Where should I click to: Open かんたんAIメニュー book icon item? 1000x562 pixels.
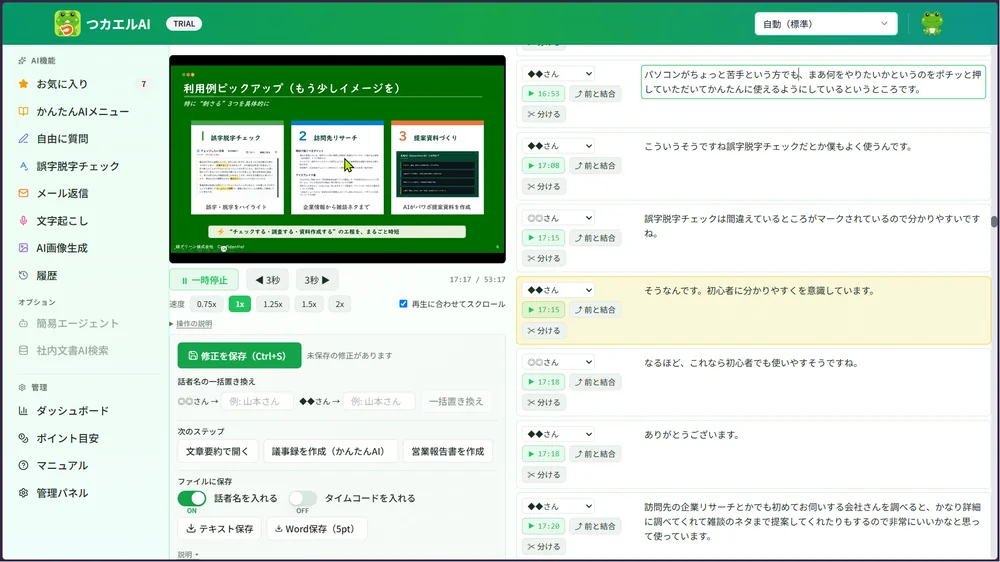coord(84,111)
